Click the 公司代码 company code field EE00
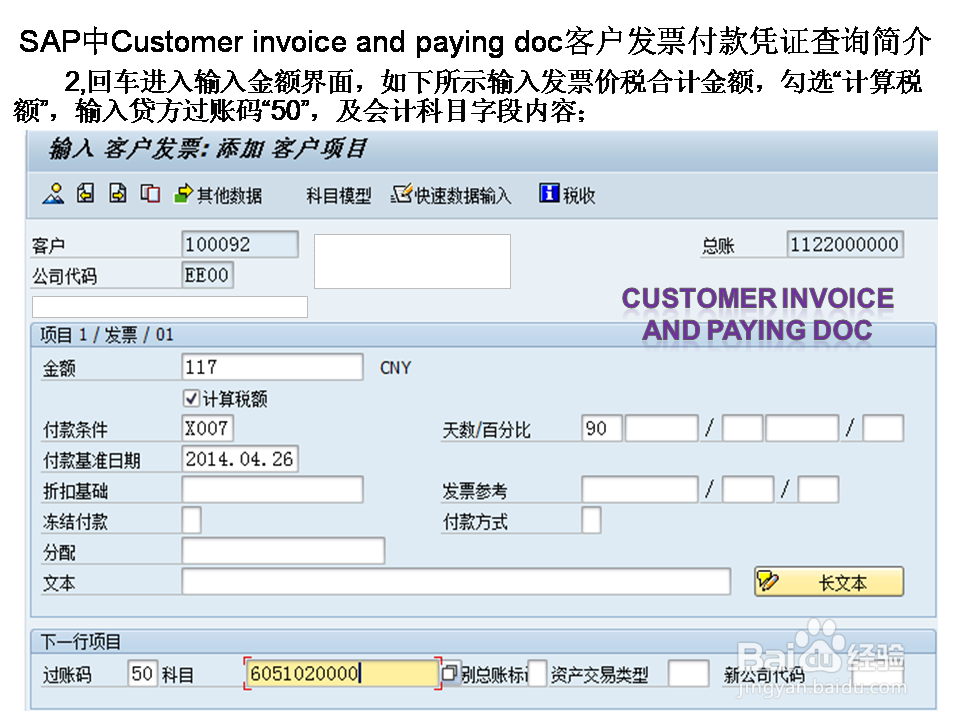The image size is (960, 720). [208, 275]
